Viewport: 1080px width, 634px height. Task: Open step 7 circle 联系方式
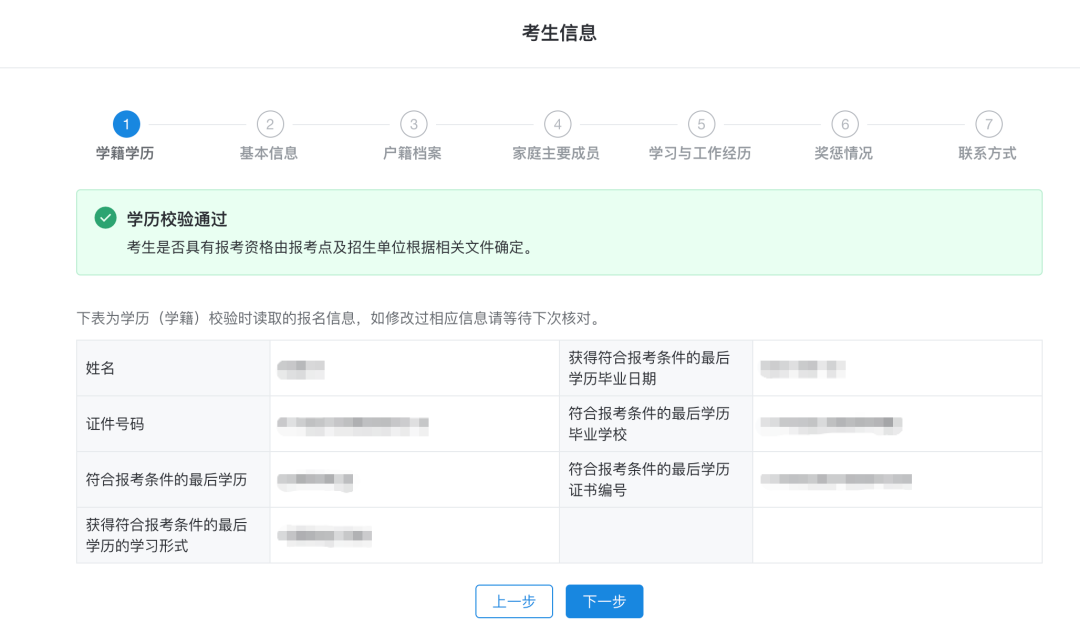point(989,124)
